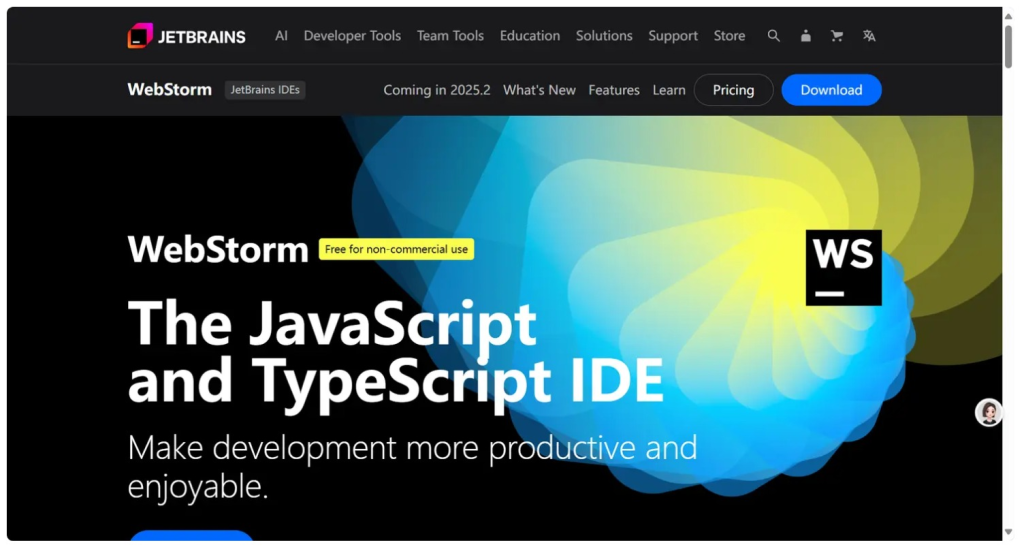Open the chat assistant avatar
This screenshot has height=549, width=1024.
point(988,413)
